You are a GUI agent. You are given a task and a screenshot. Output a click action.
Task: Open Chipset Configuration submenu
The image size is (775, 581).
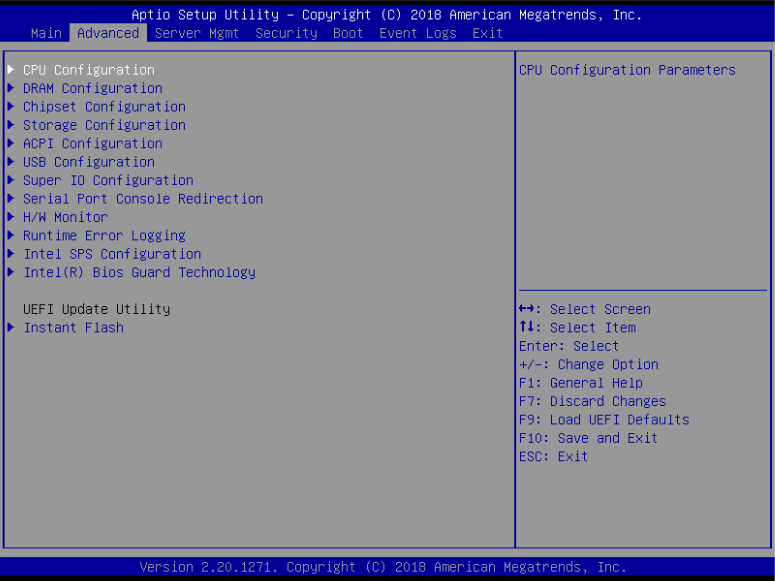[104, 107]
